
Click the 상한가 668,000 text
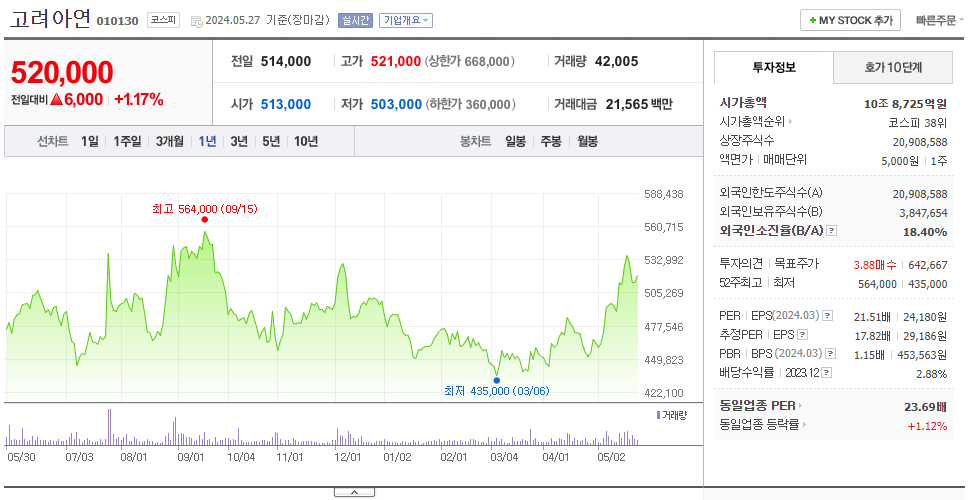(x=470, y=61)
